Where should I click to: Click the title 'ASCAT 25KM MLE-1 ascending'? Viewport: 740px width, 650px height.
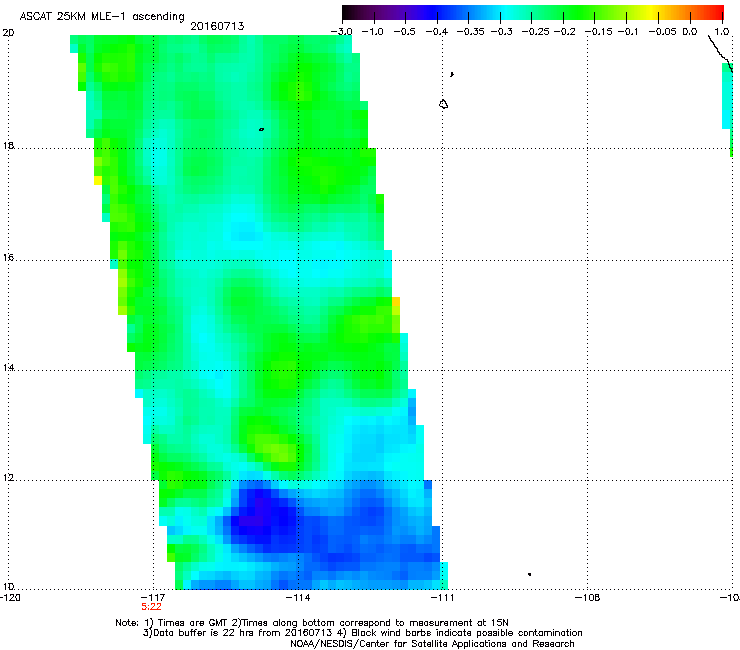click(x=102, y=17)
